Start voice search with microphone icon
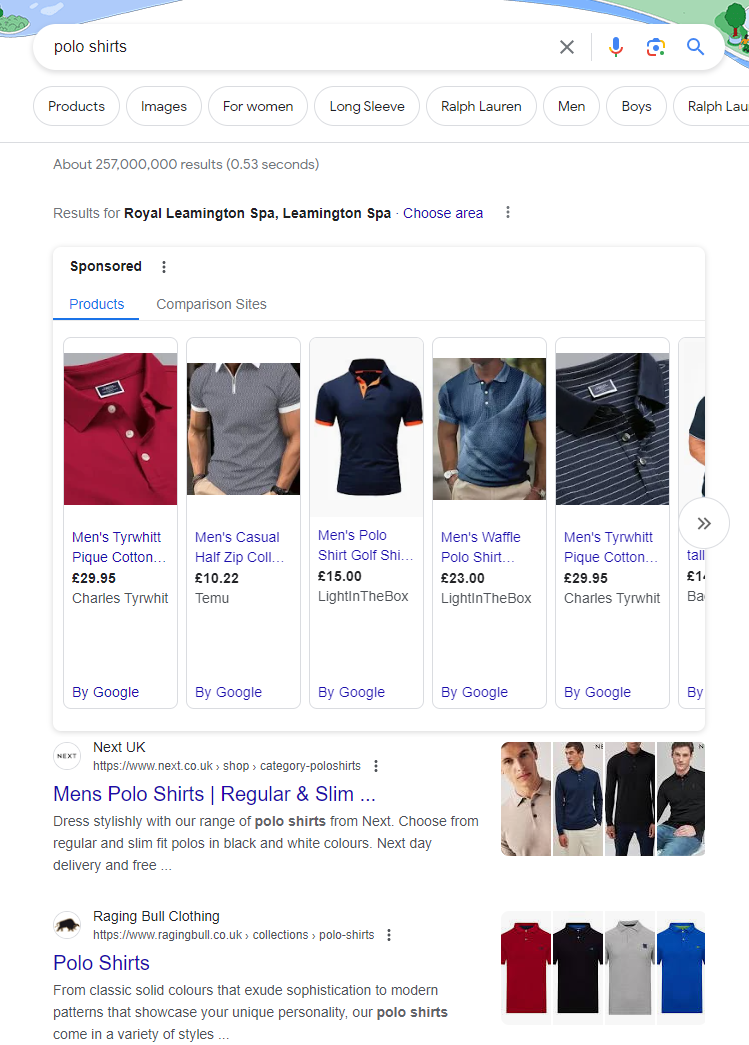 tap(616, 47)
